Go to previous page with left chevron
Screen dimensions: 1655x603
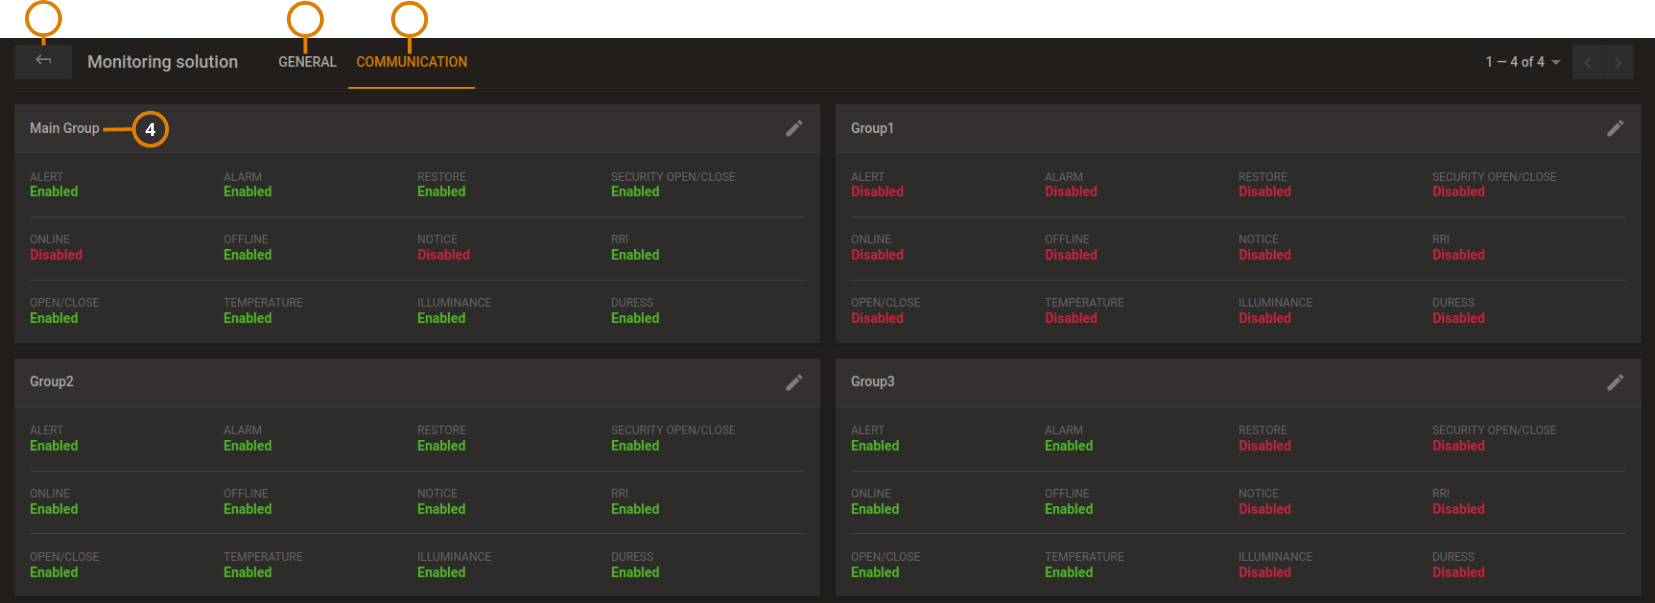tap(1587, 62)
